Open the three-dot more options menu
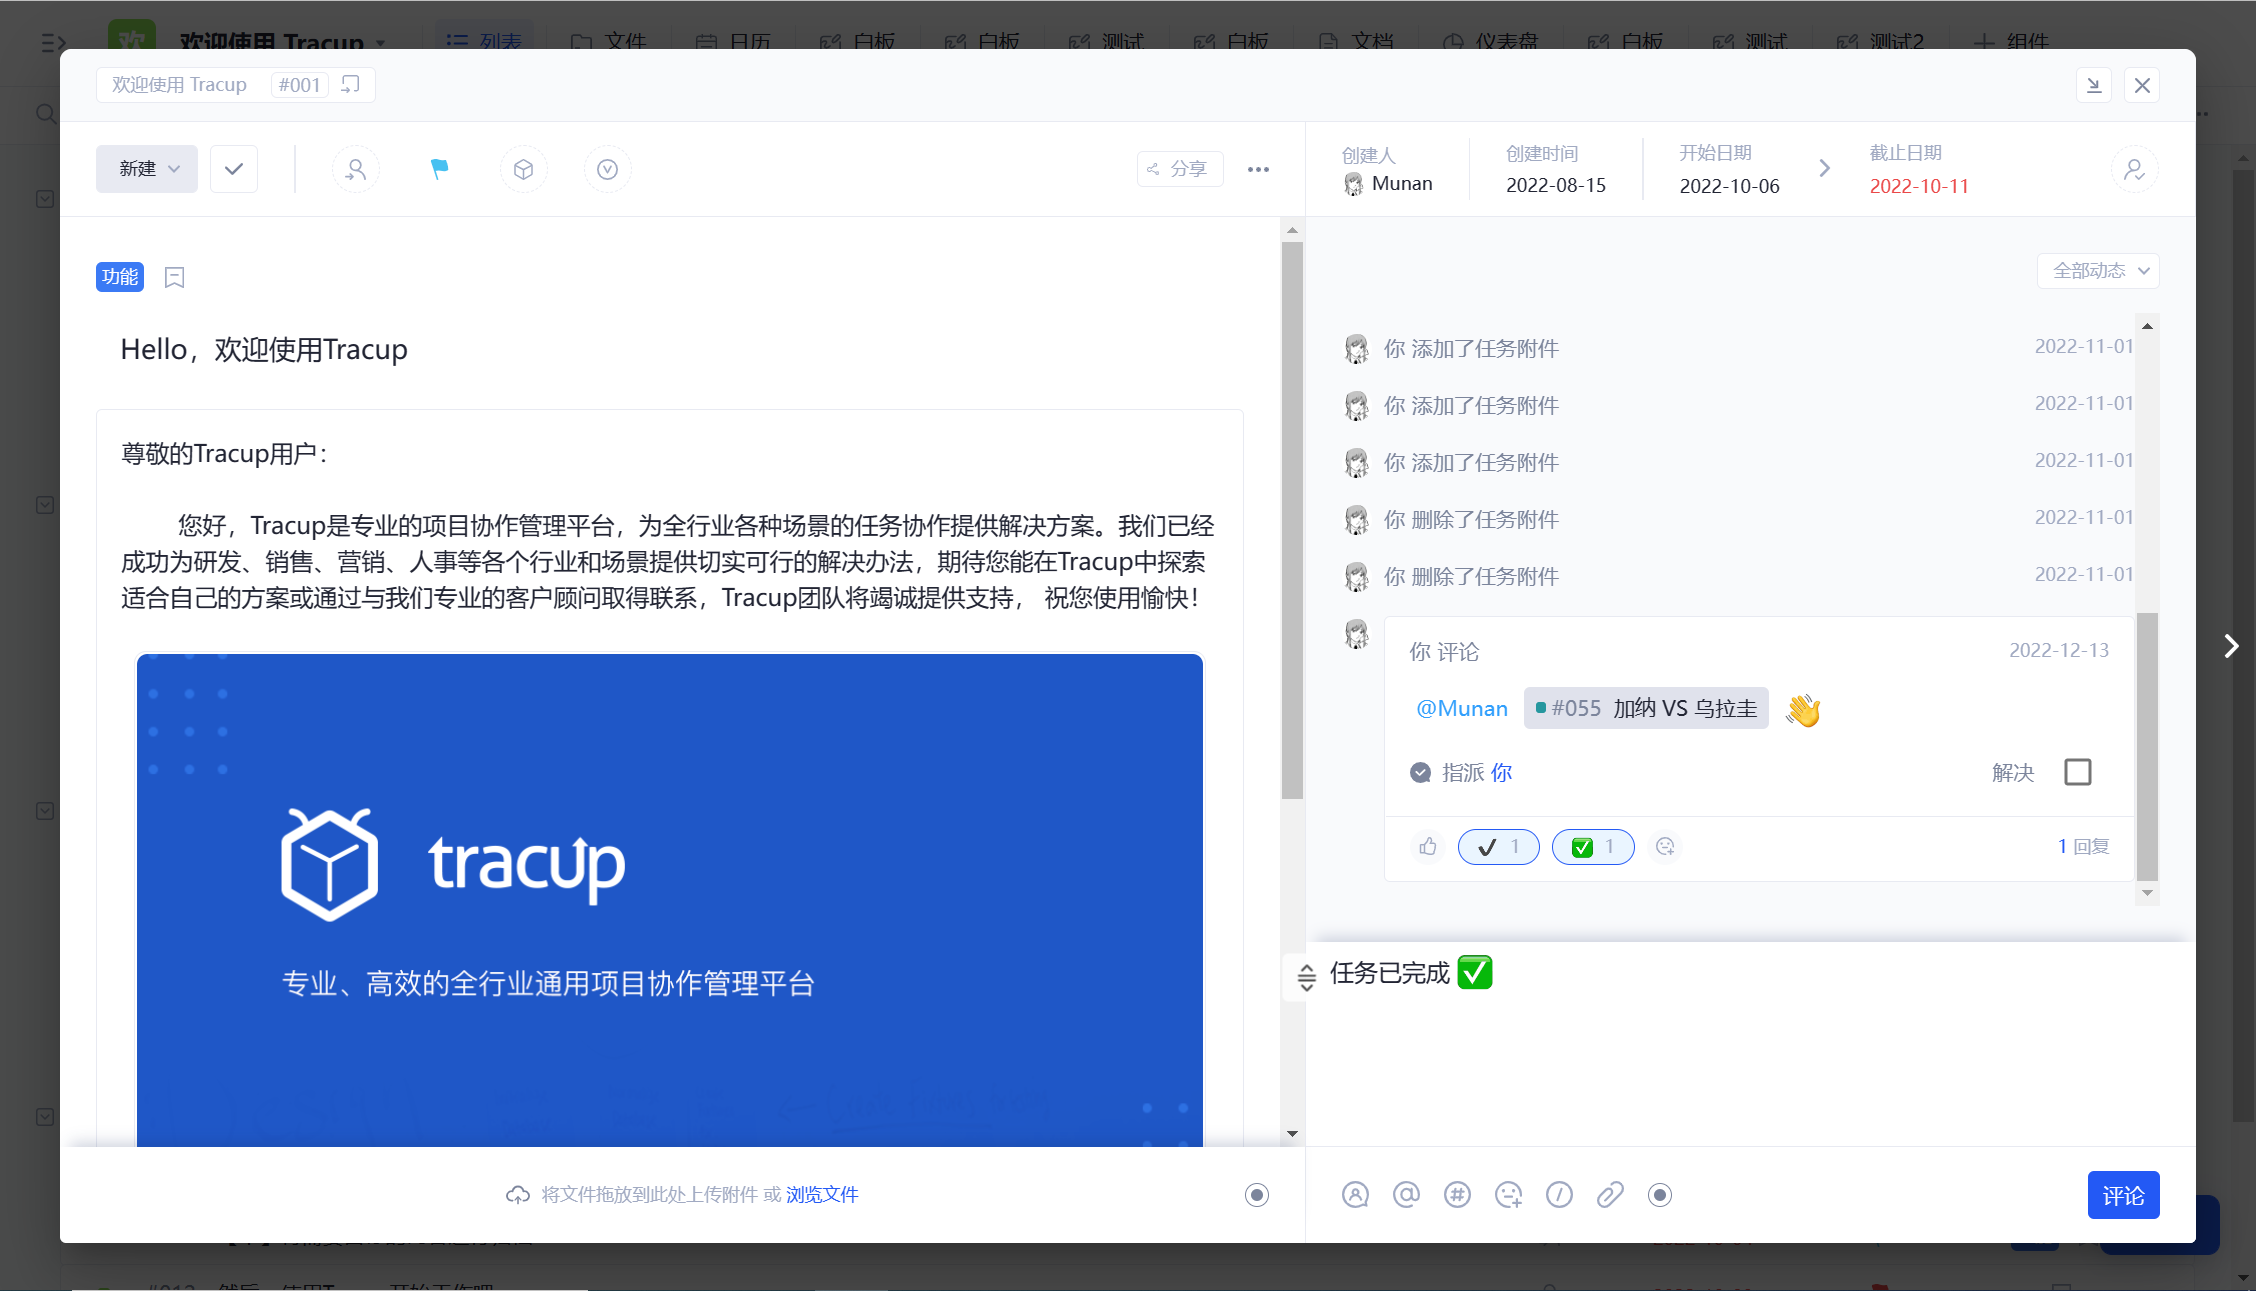This screenshot has width=2256, height=1291. (x=1258, y=169)
